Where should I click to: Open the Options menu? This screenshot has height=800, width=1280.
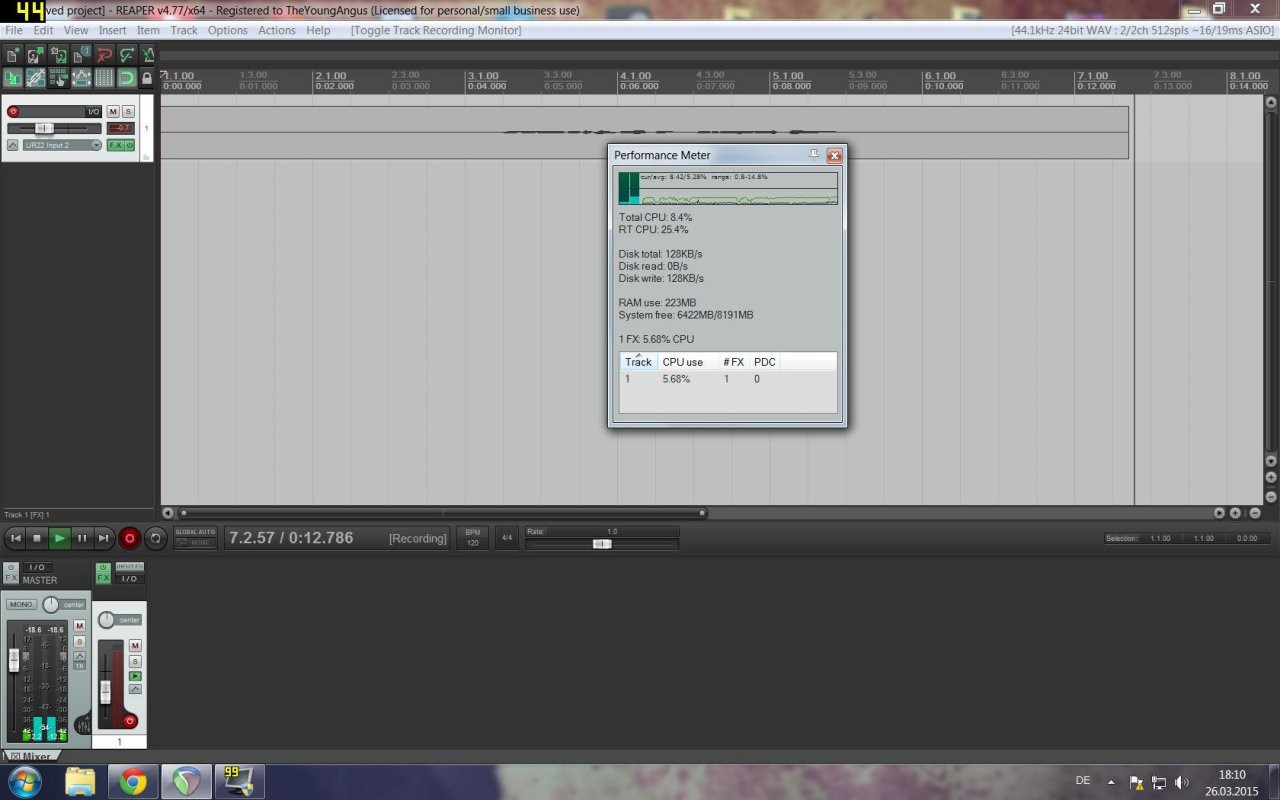click(x=228, y=30)
